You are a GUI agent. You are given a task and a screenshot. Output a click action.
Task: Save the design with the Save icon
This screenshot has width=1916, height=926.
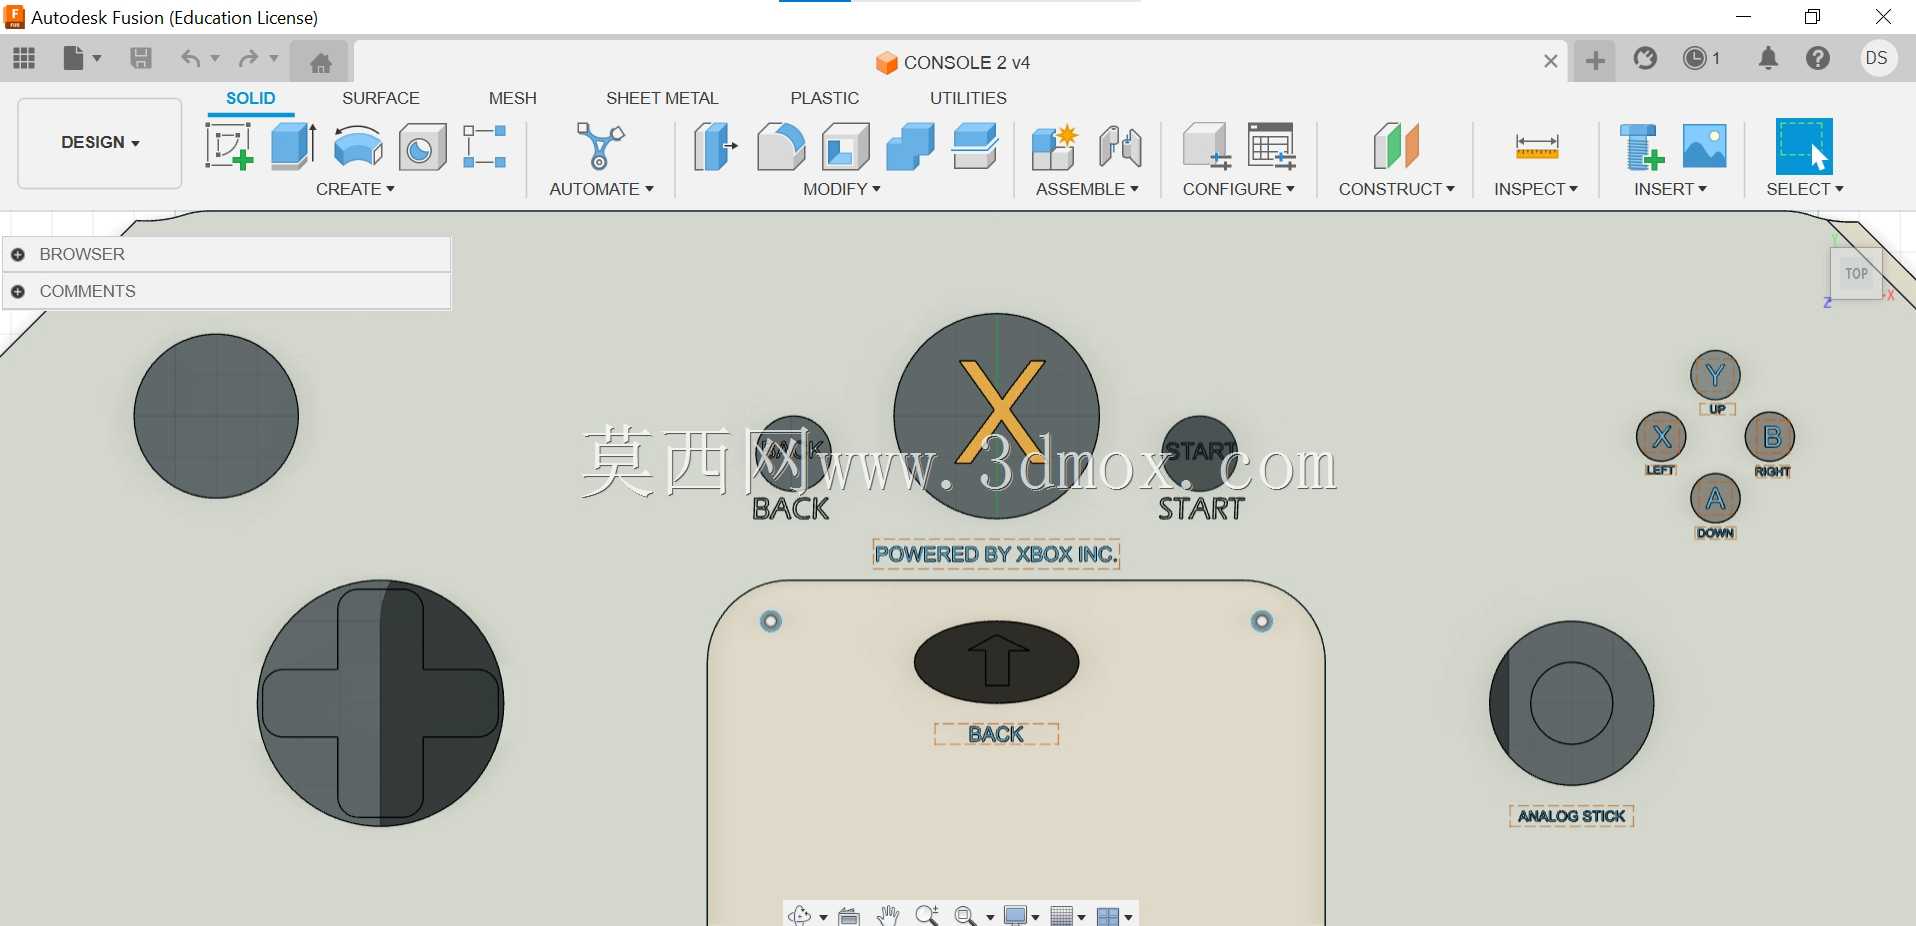tap(141, 58)
